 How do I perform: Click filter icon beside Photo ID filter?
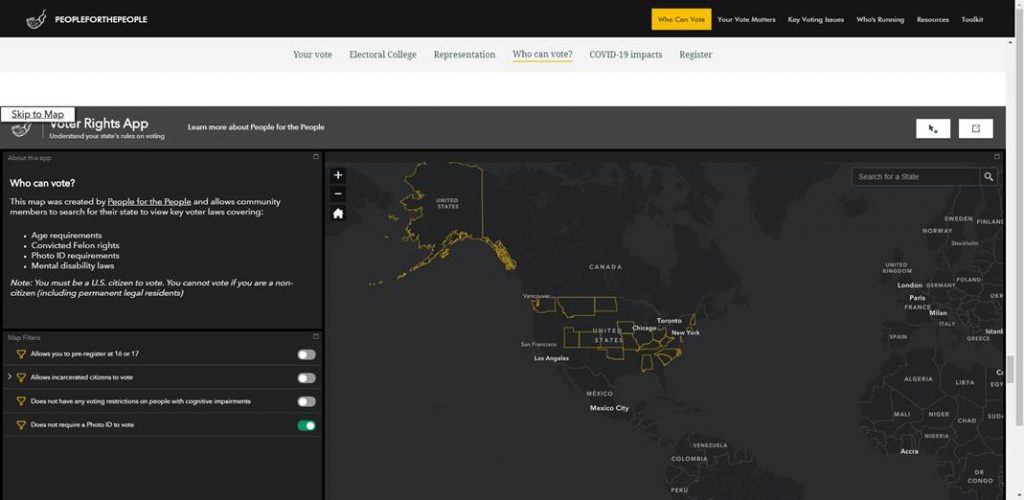click(21, 425)
